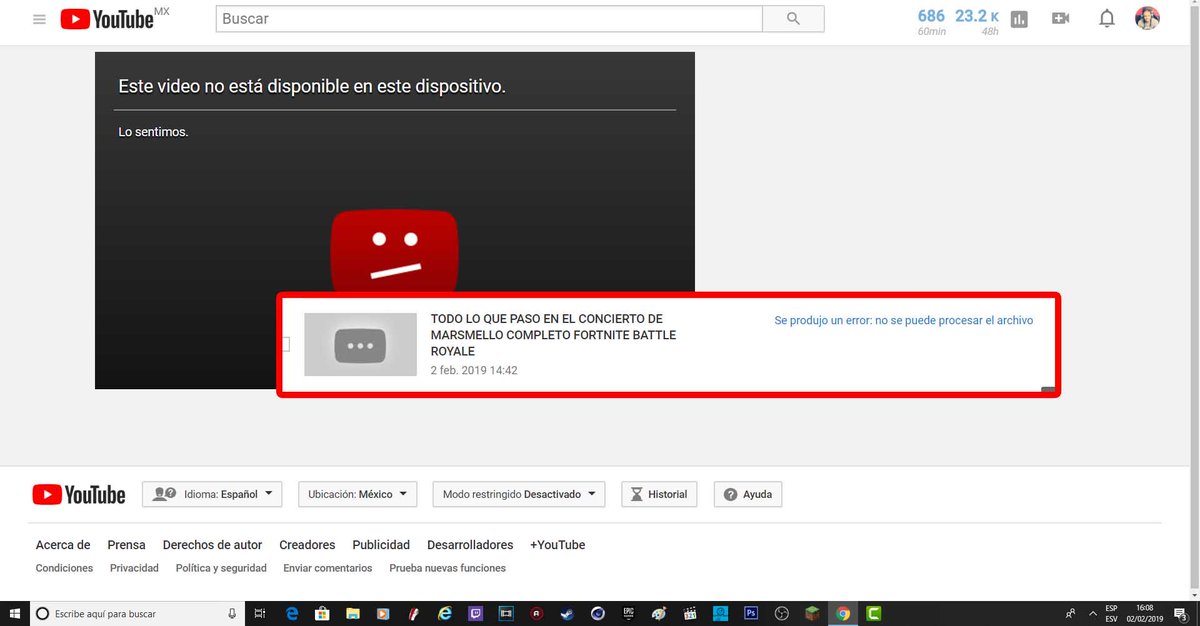Open the Windows Start menu

(14, 613)
